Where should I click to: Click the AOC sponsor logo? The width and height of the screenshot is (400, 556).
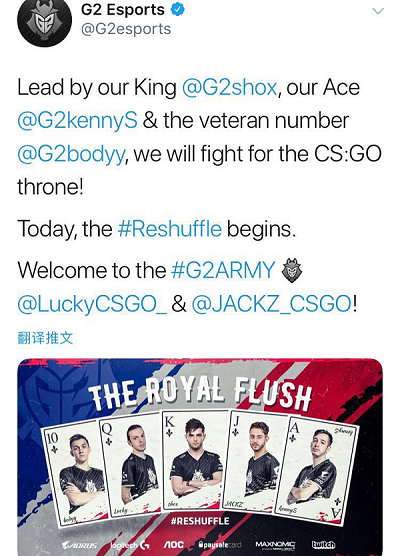point(174,544)
